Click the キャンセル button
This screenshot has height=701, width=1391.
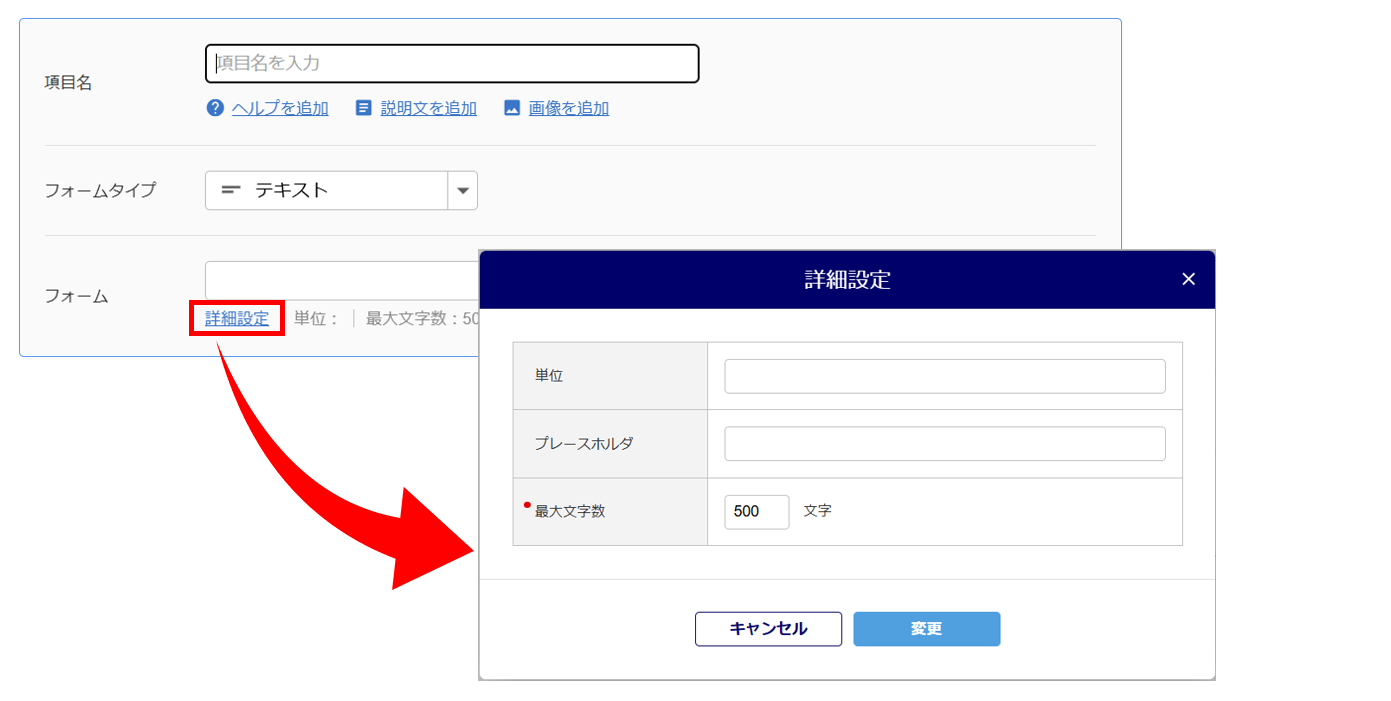tap(768, 629)
